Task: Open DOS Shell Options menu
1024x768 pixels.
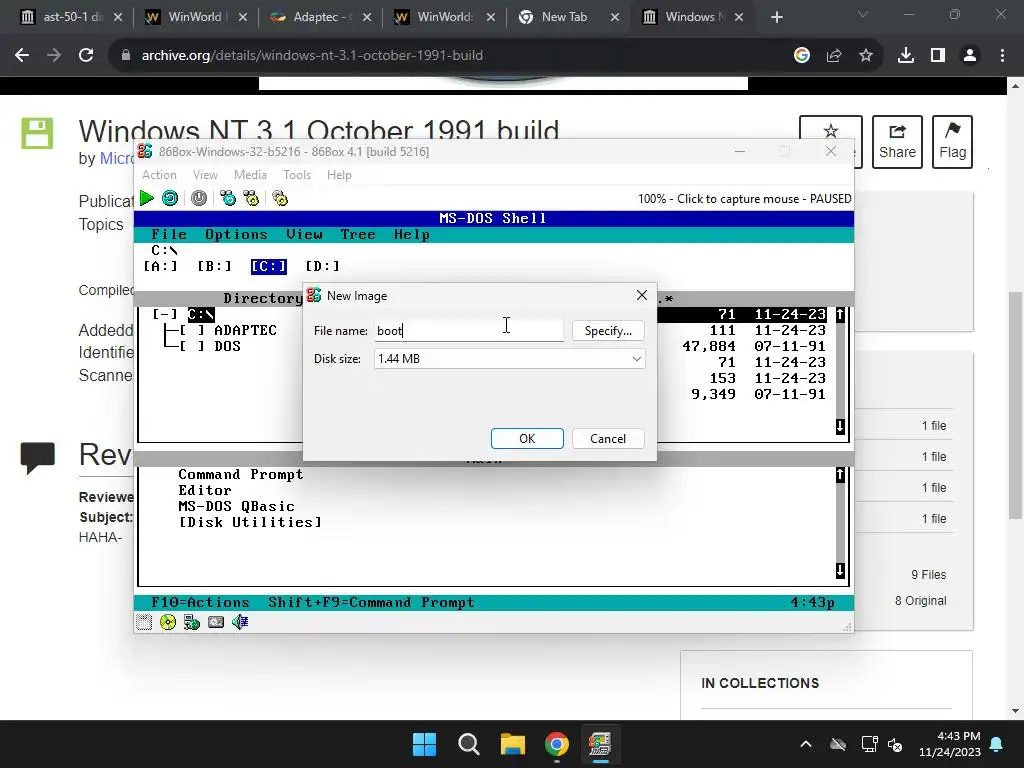Action: coord(236,234)
